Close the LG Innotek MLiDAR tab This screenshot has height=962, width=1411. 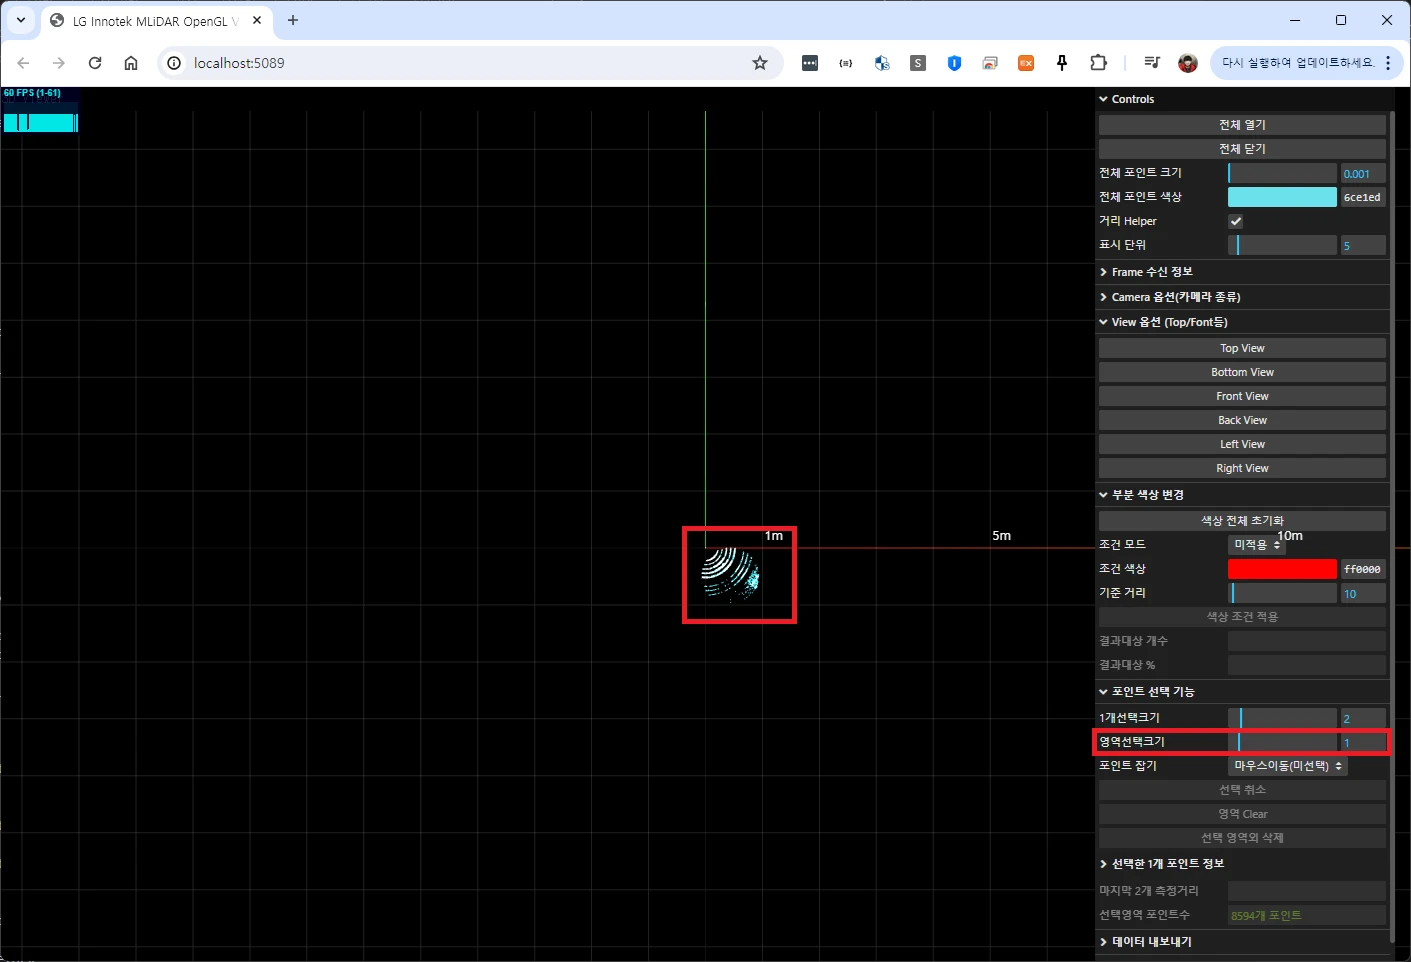pos(257,20)
